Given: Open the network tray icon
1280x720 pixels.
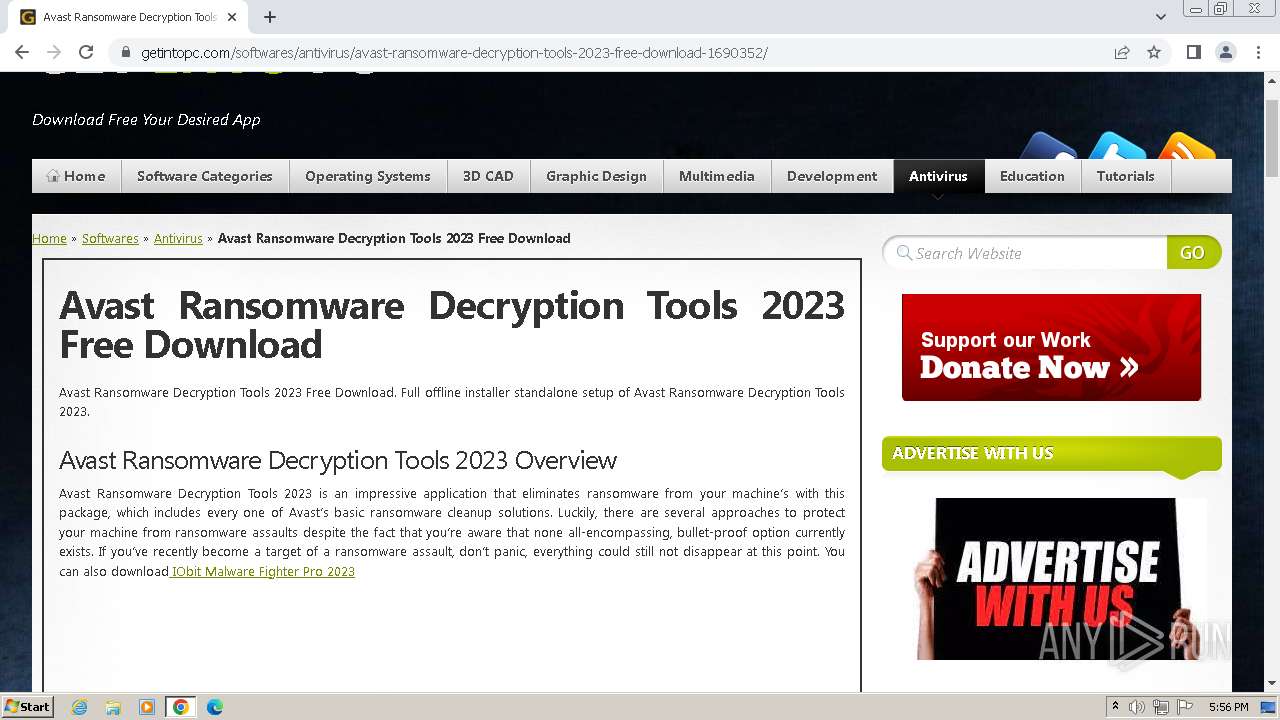Looking at the screenshot, I should coord(1161,707).
